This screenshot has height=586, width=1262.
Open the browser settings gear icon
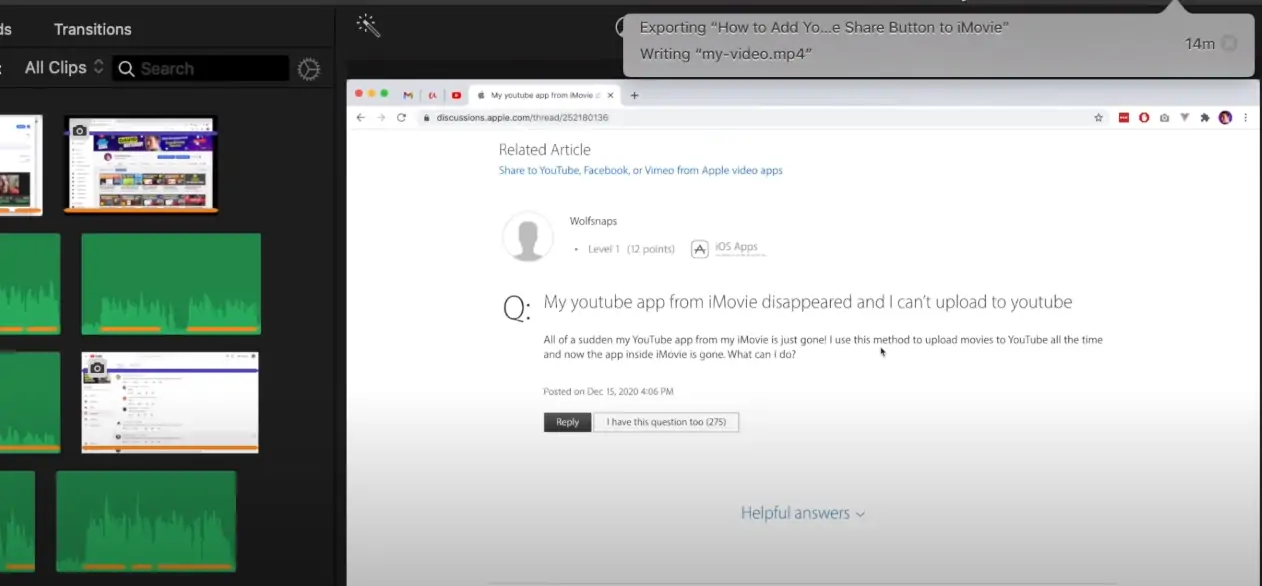pos(309,69)
